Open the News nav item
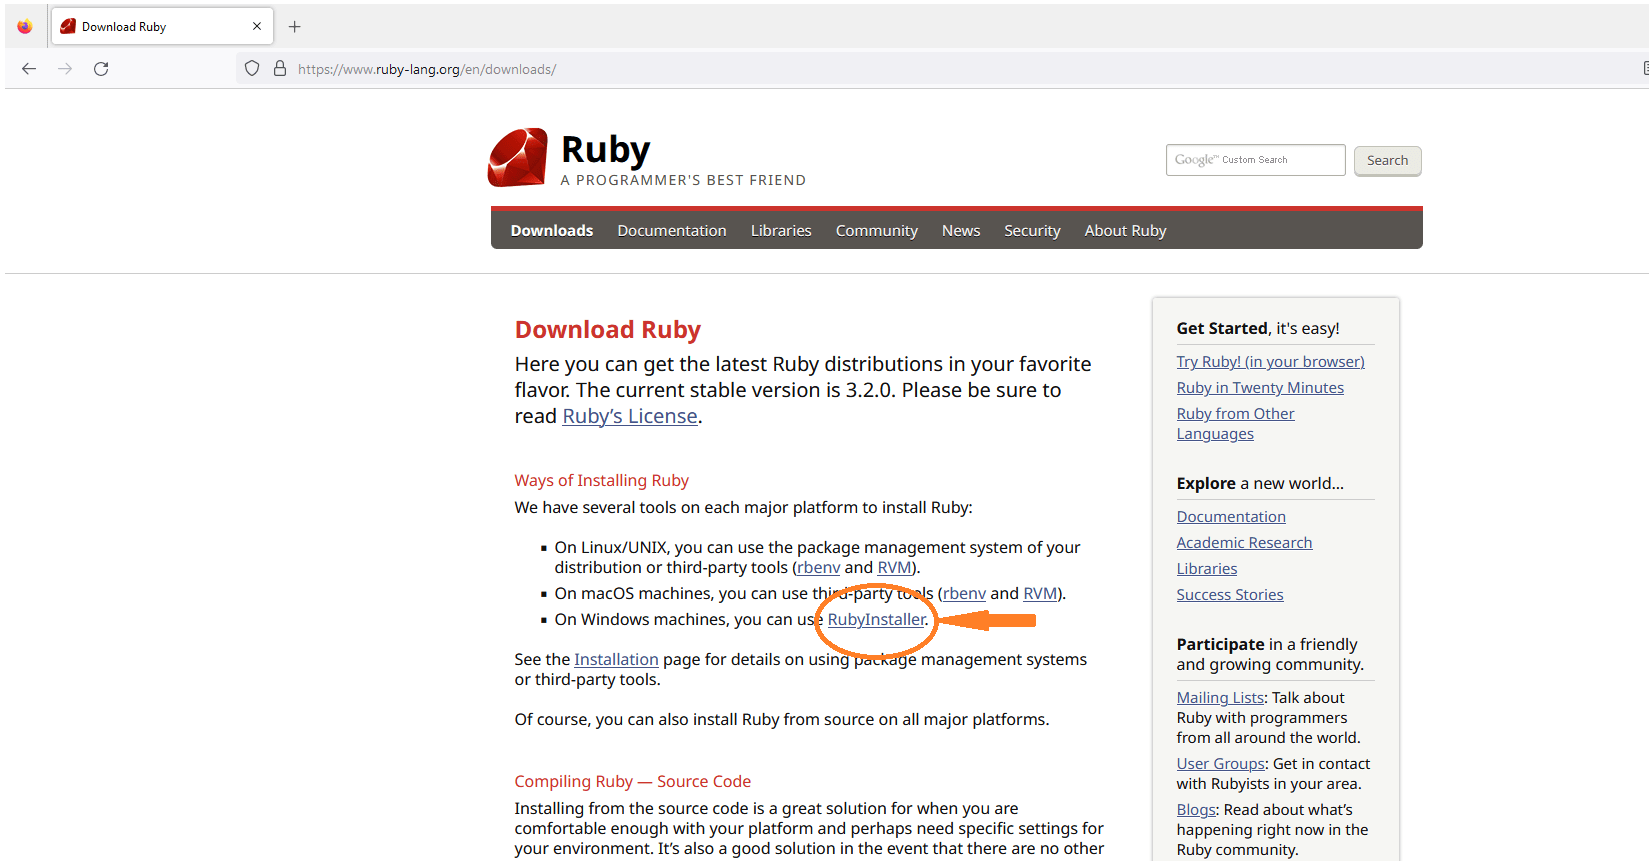1649x861 pixels. 961,230
